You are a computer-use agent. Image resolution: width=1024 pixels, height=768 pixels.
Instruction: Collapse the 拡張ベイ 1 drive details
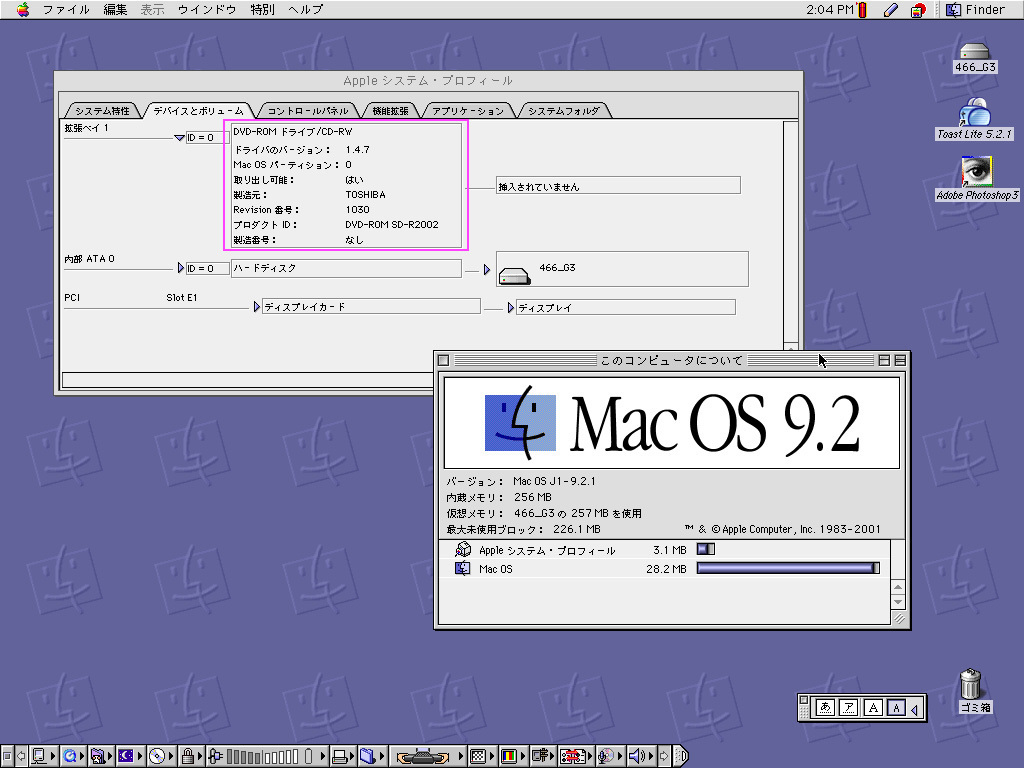pos(180,138)
